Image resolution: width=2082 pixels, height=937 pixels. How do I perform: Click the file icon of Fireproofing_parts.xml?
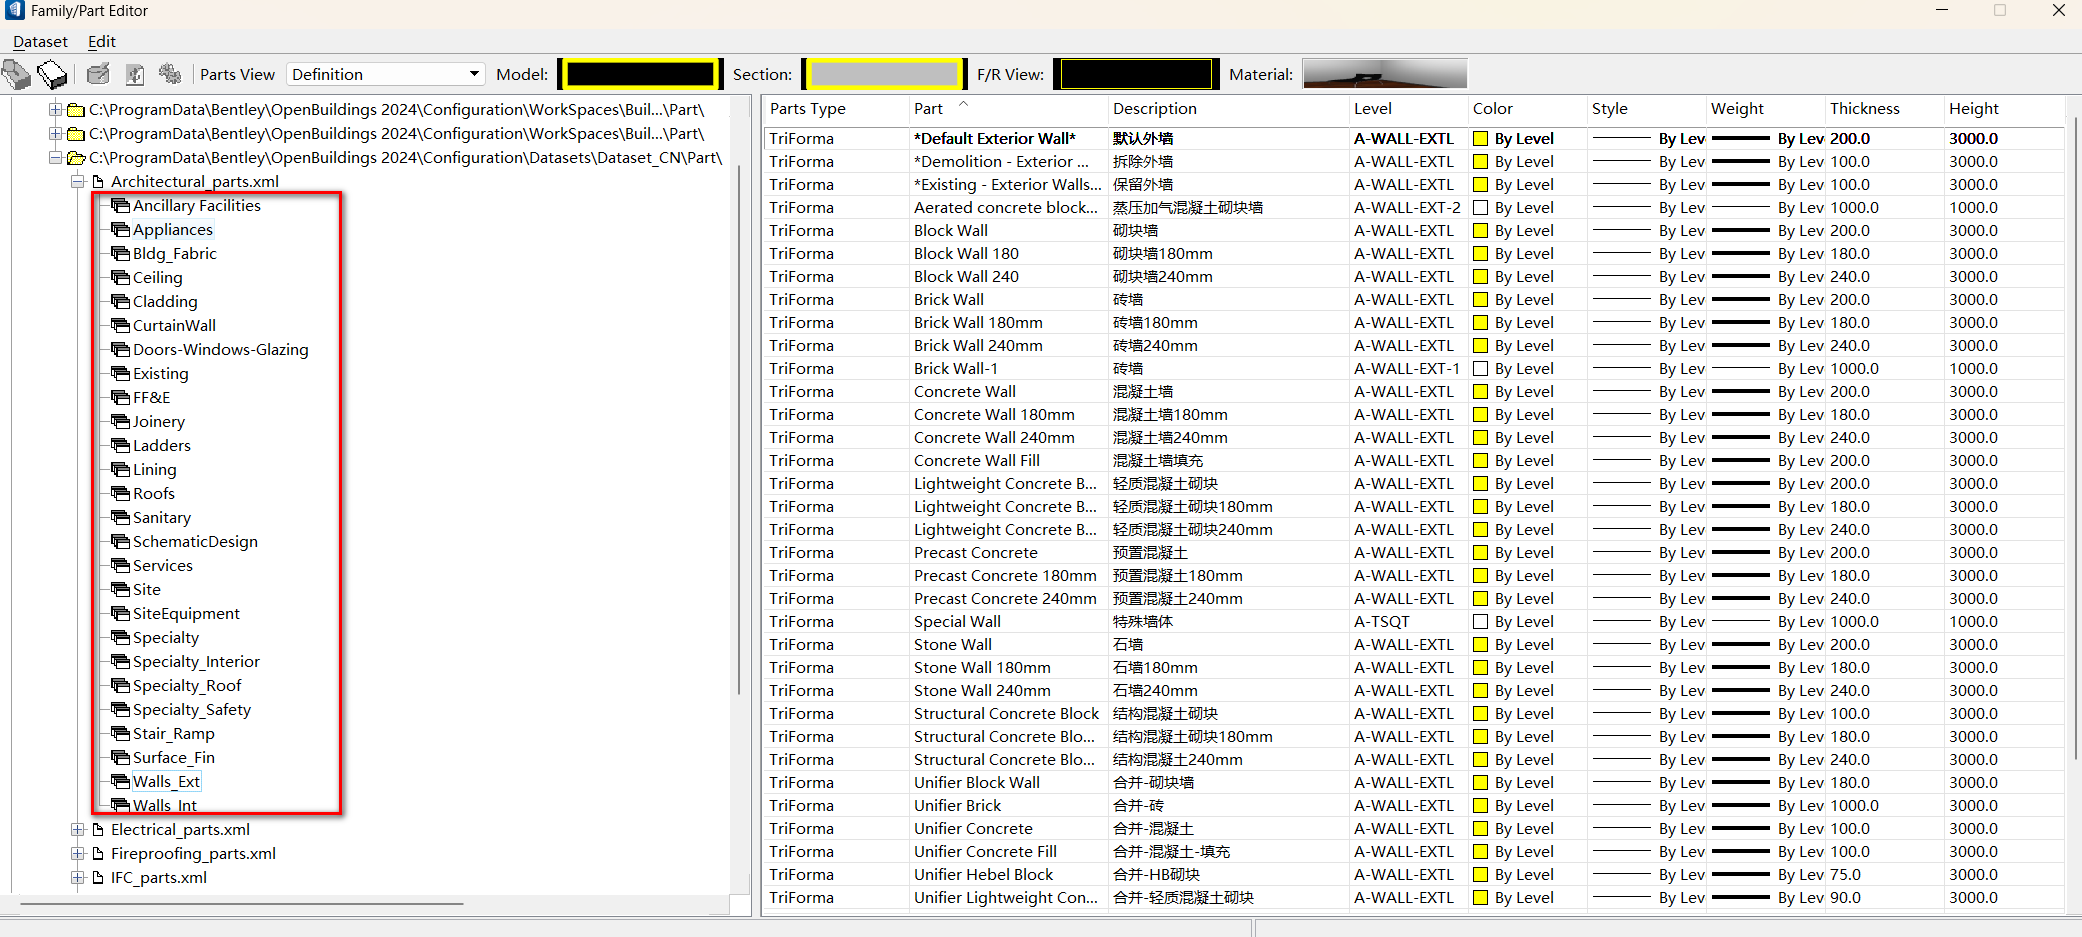98,853
